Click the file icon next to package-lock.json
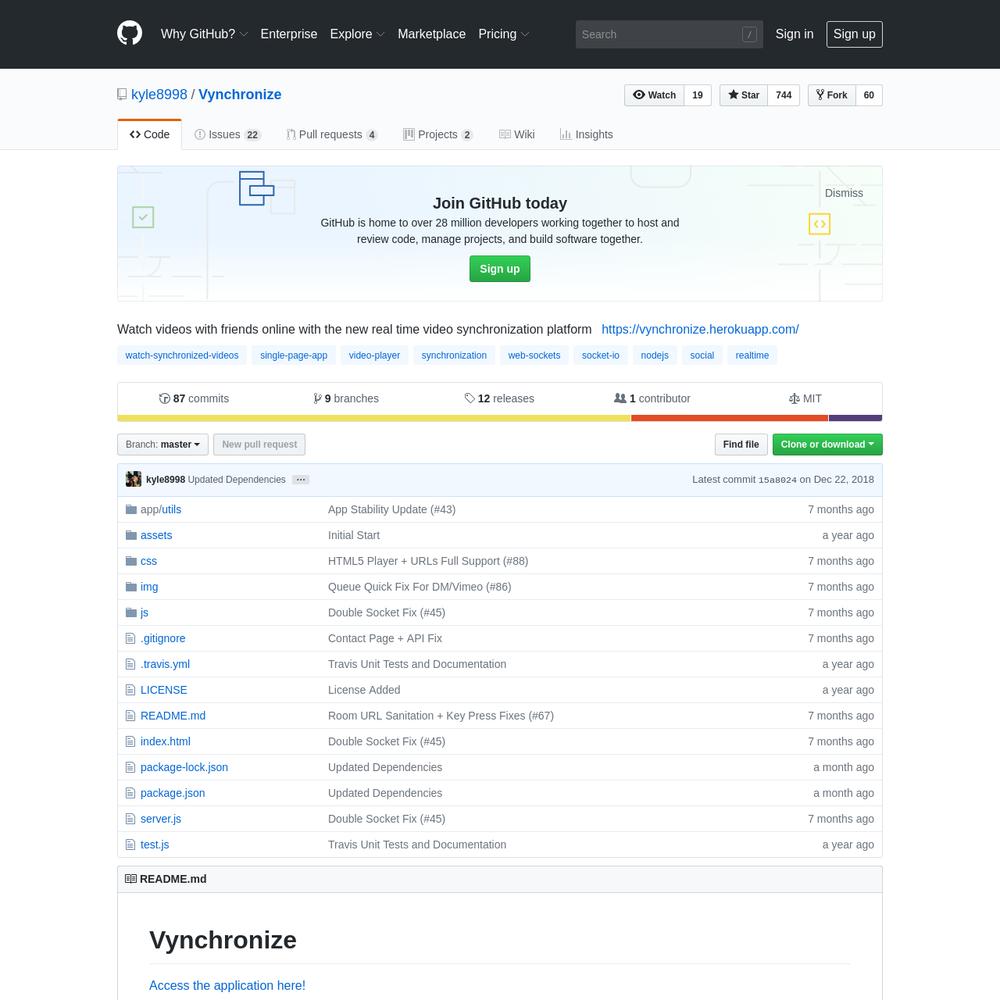Screen dimensions: 1000x1000 pos(130,767)
